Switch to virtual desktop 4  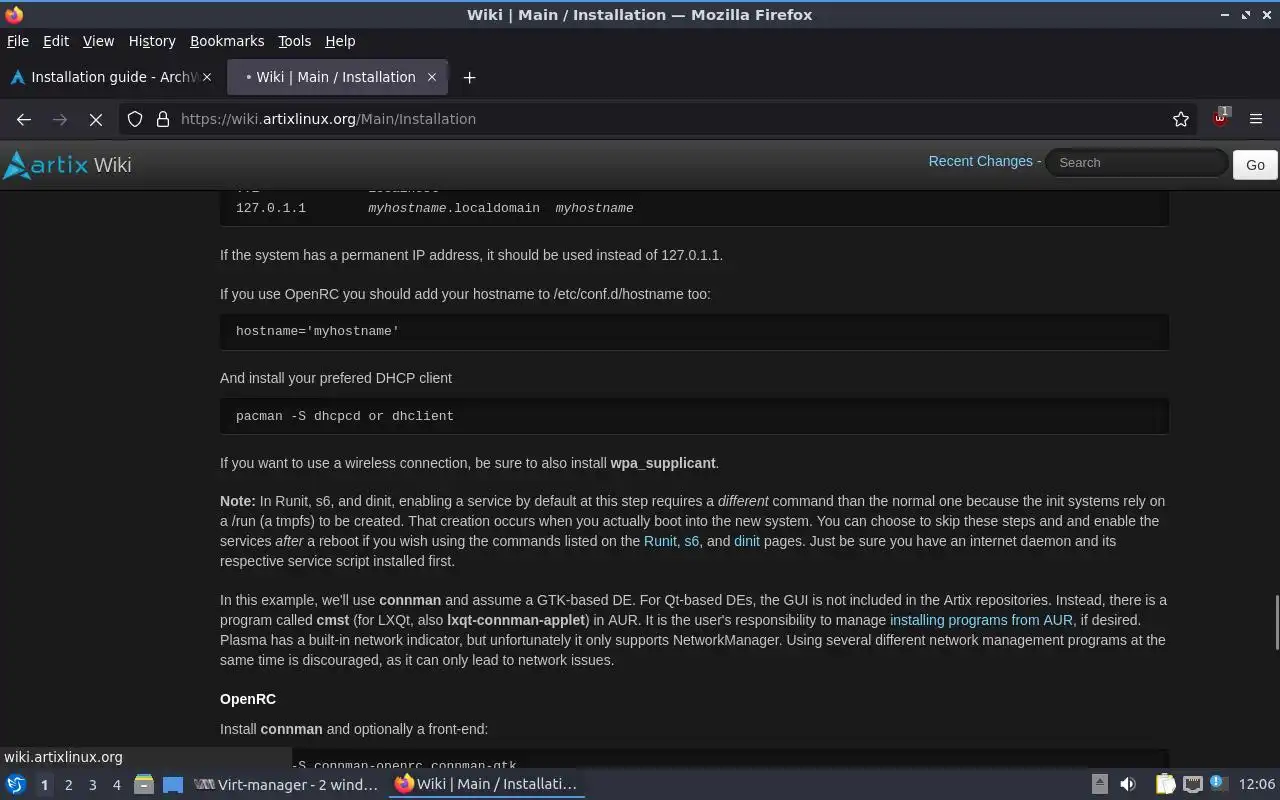coord(116,785)
